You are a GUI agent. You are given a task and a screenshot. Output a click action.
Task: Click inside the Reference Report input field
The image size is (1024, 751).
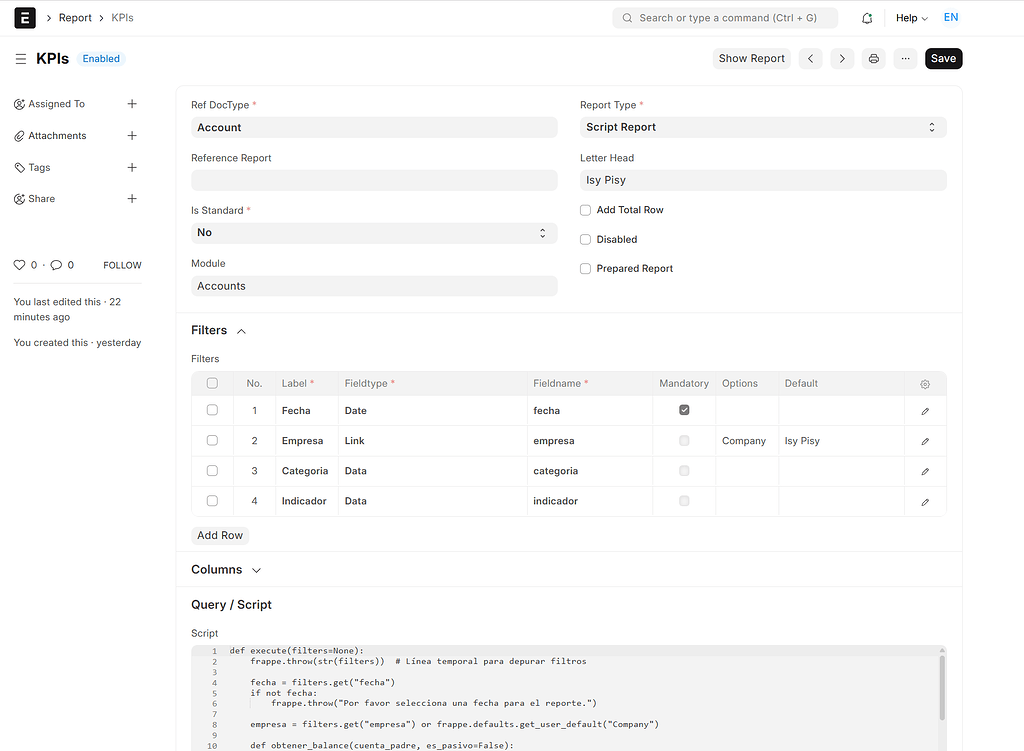[x=373, y=180]
